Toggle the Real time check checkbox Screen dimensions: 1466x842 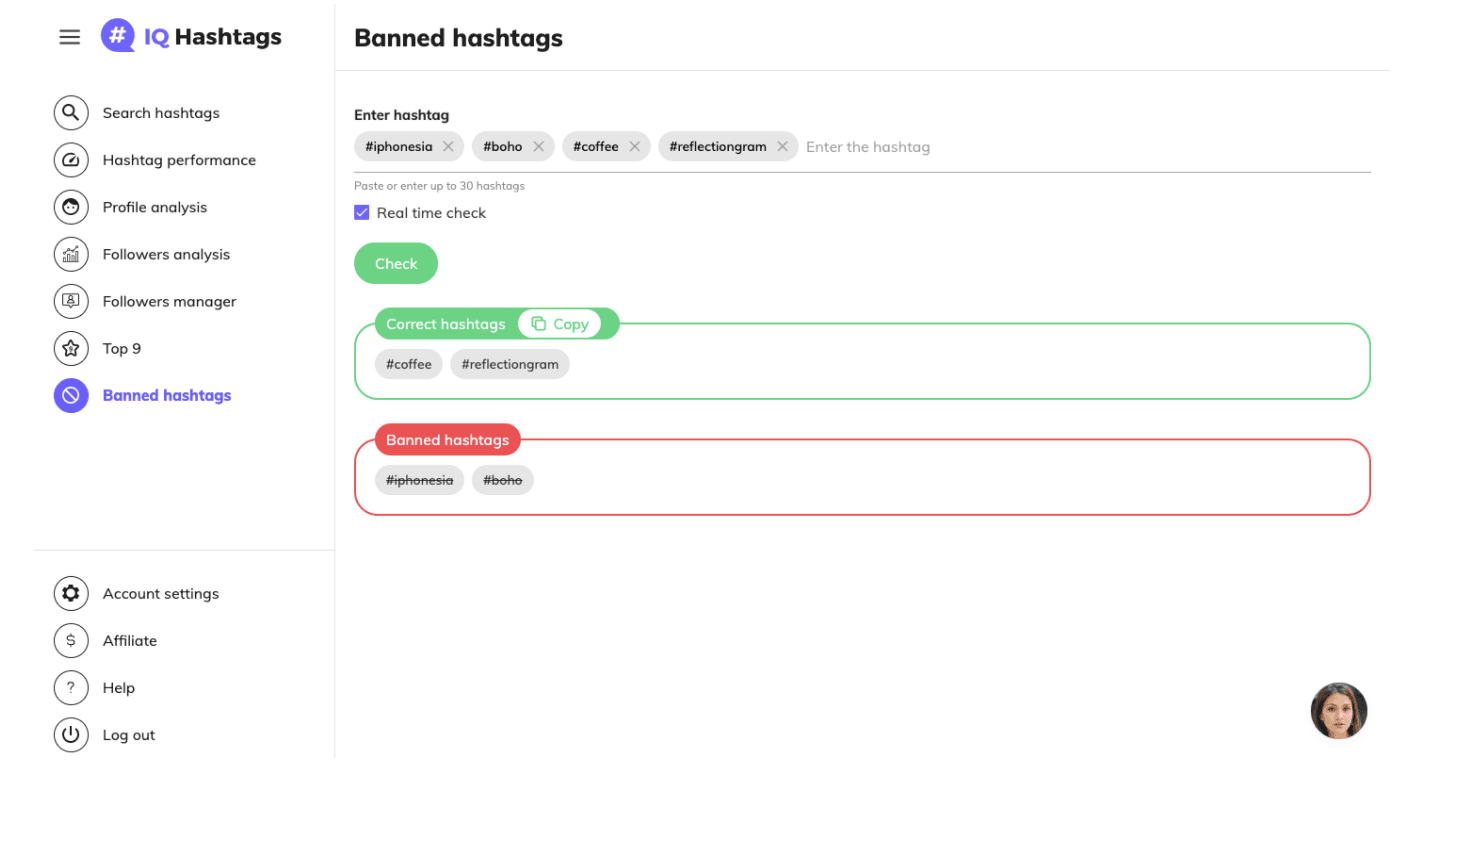[362, 213]
